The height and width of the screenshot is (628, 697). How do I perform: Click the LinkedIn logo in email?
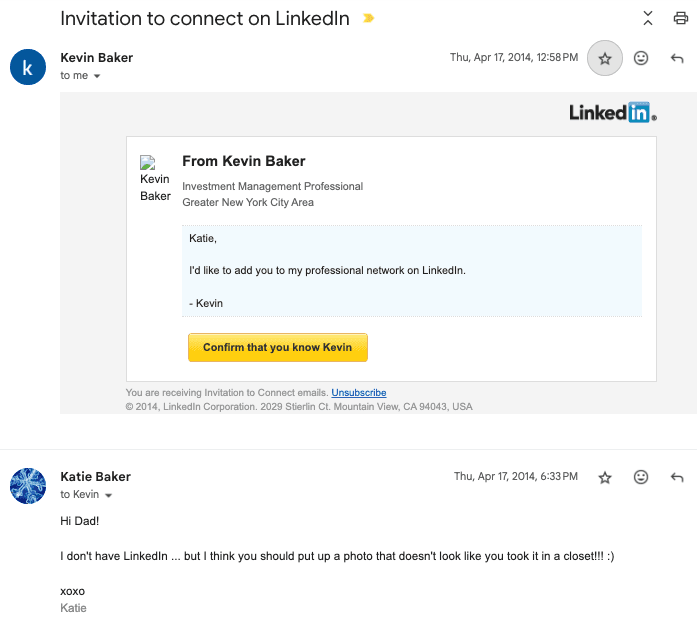point(612,113)
